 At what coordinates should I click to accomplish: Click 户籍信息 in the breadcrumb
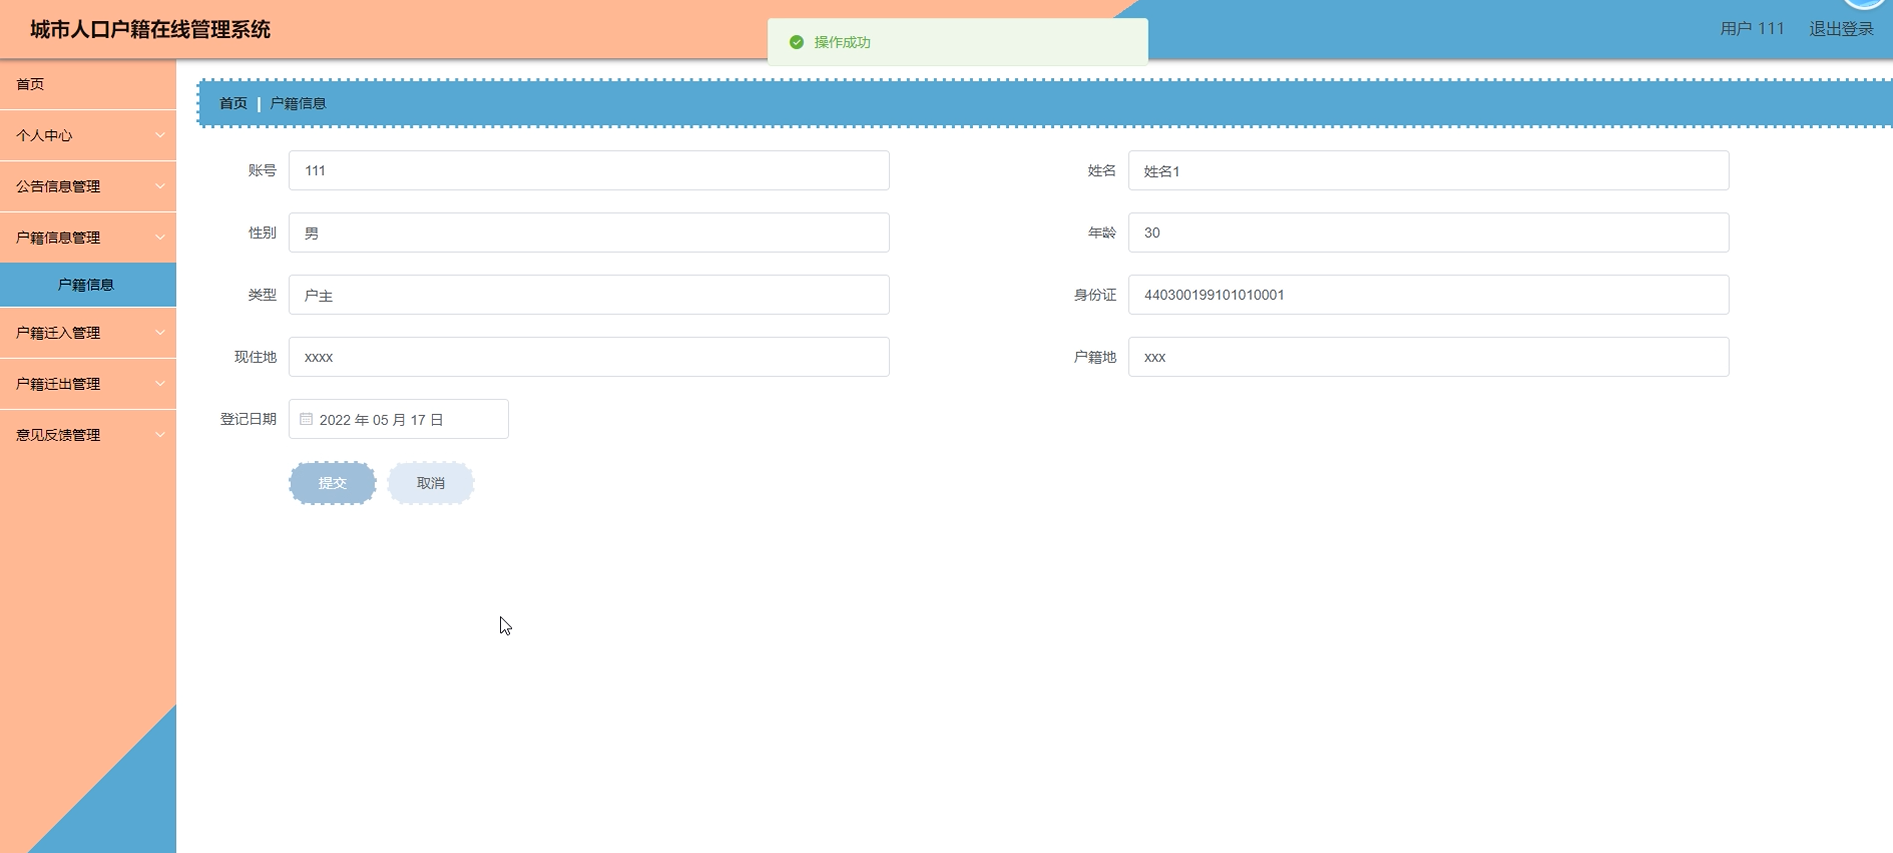[298, 103]
